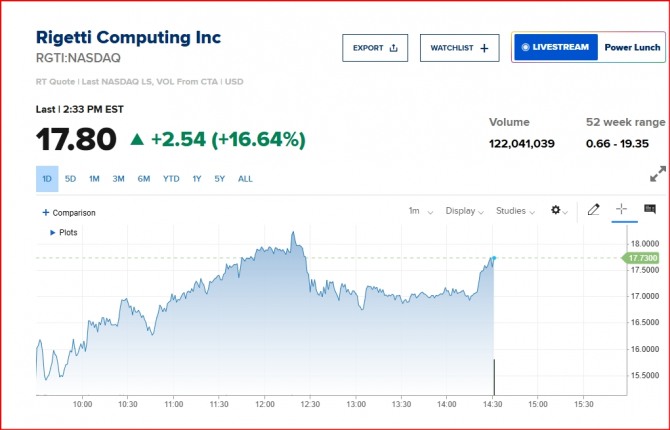Click the fullscreen expand chart icon

[x=657, y=174]
